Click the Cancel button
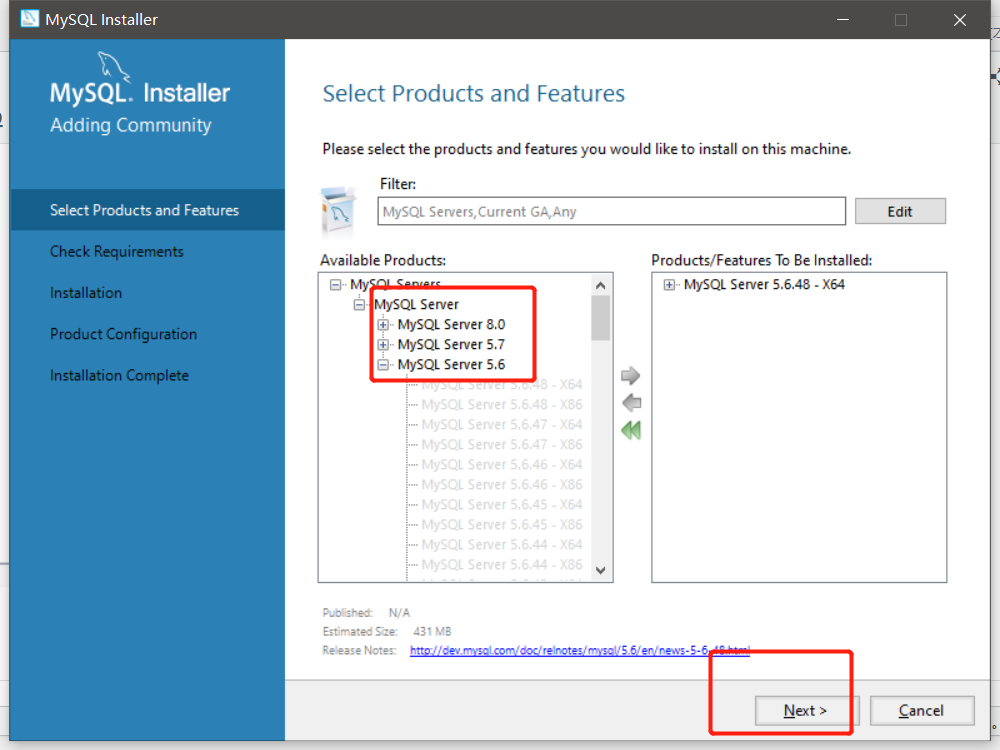The height and width of the screenshot is (750, 1000). (x=922, y=710)
